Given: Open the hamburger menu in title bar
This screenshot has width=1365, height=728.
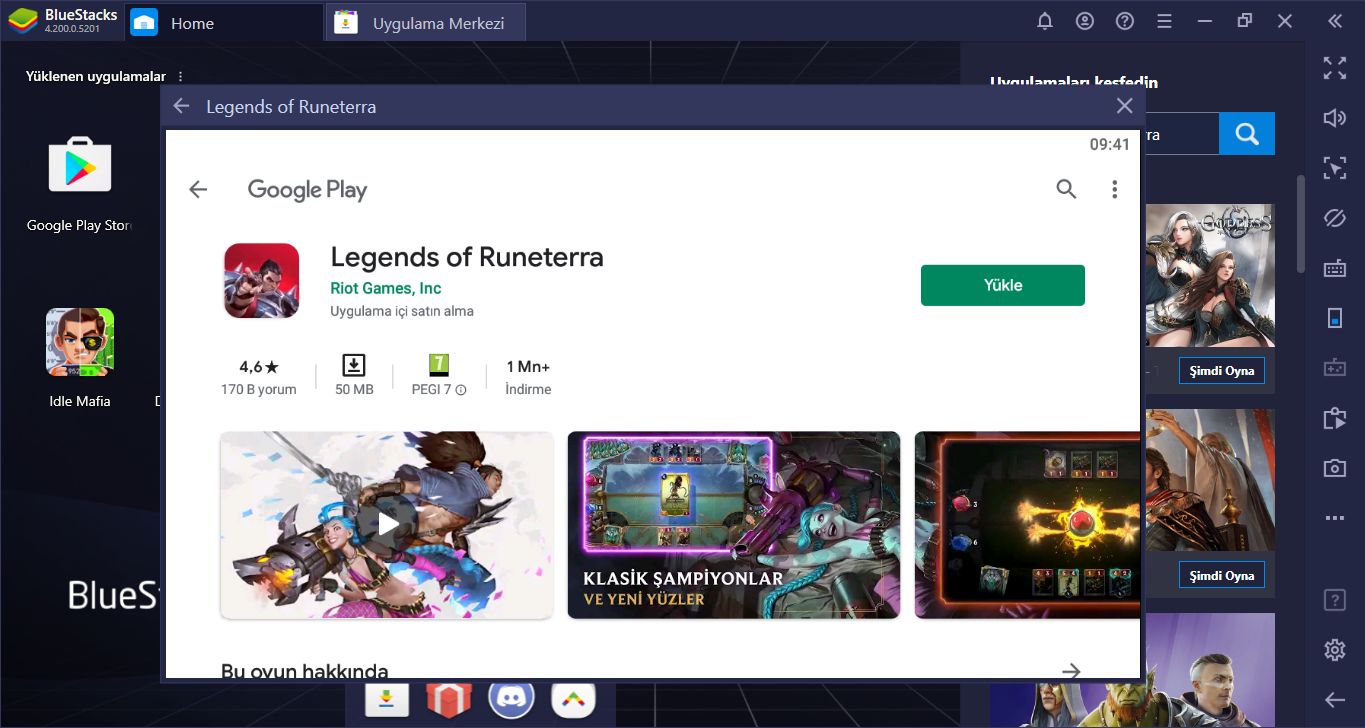Looking at the screenshot, I should [1164, 21].
